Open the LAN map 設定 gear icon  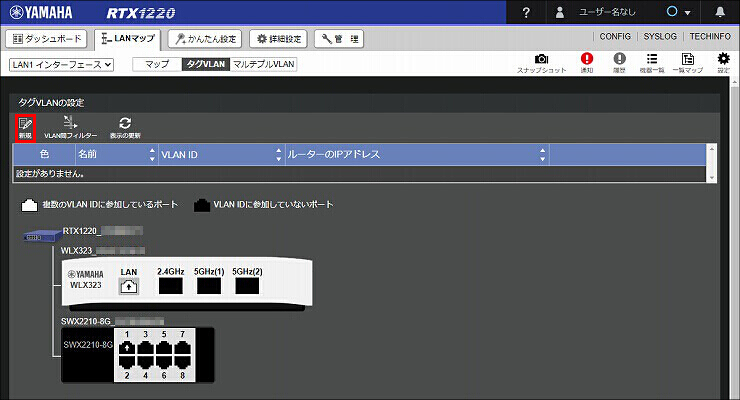(x=723, y=63)
